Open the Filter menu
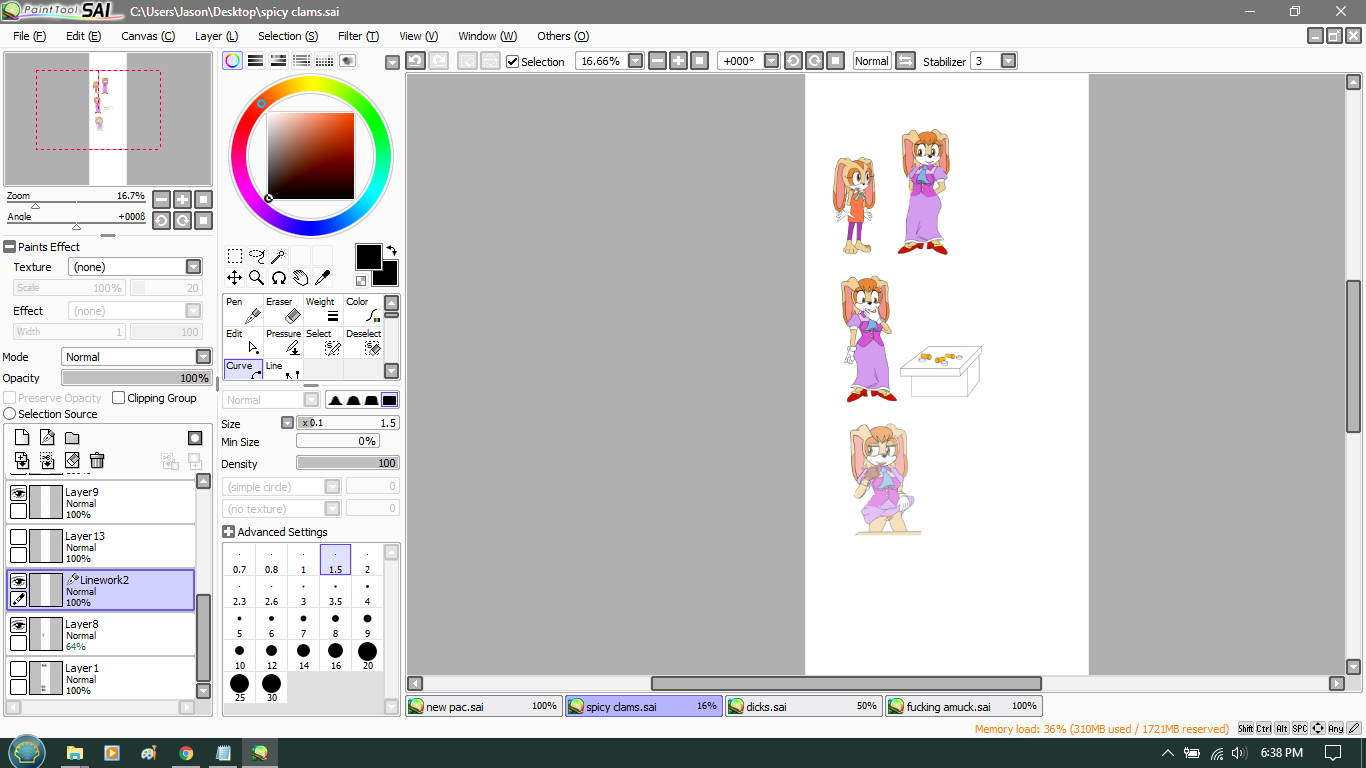 coord(357,36)
